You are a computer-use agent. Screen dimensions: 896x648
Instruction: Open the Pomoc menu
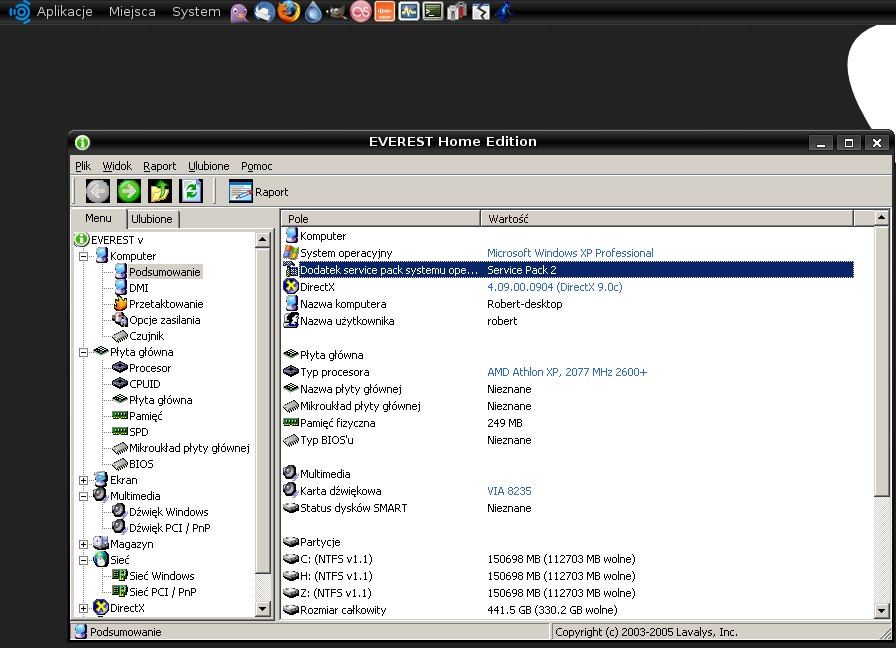(257, 166)
